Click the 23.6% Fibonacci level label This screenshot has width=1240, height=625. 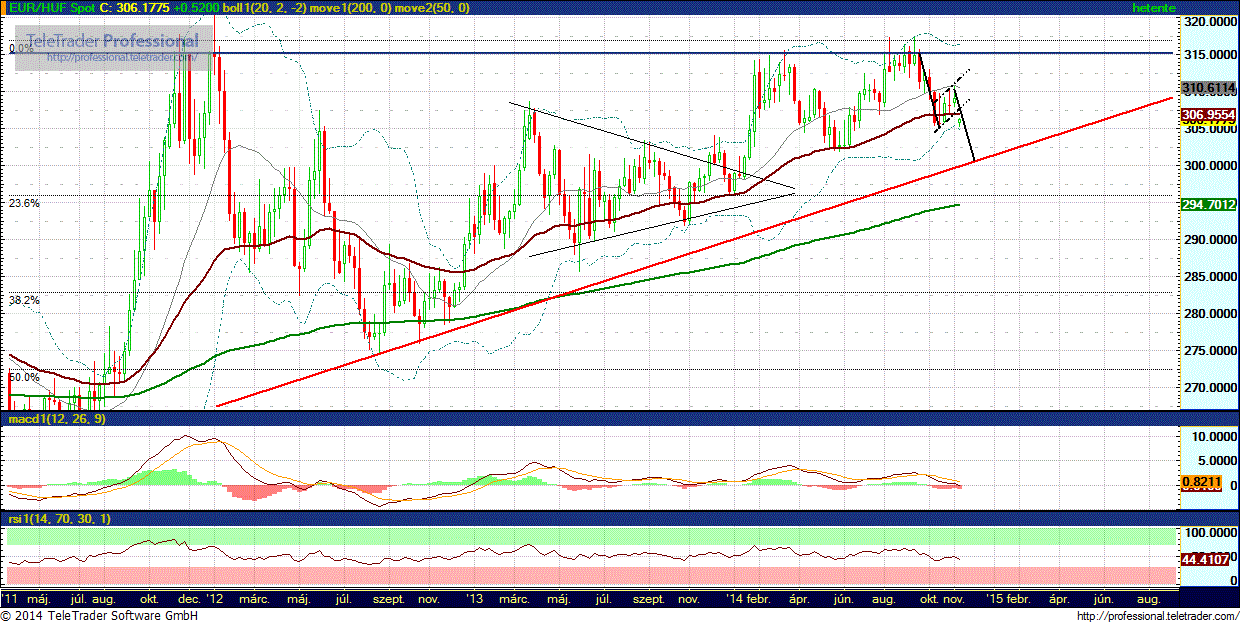(x=24, y=202)
